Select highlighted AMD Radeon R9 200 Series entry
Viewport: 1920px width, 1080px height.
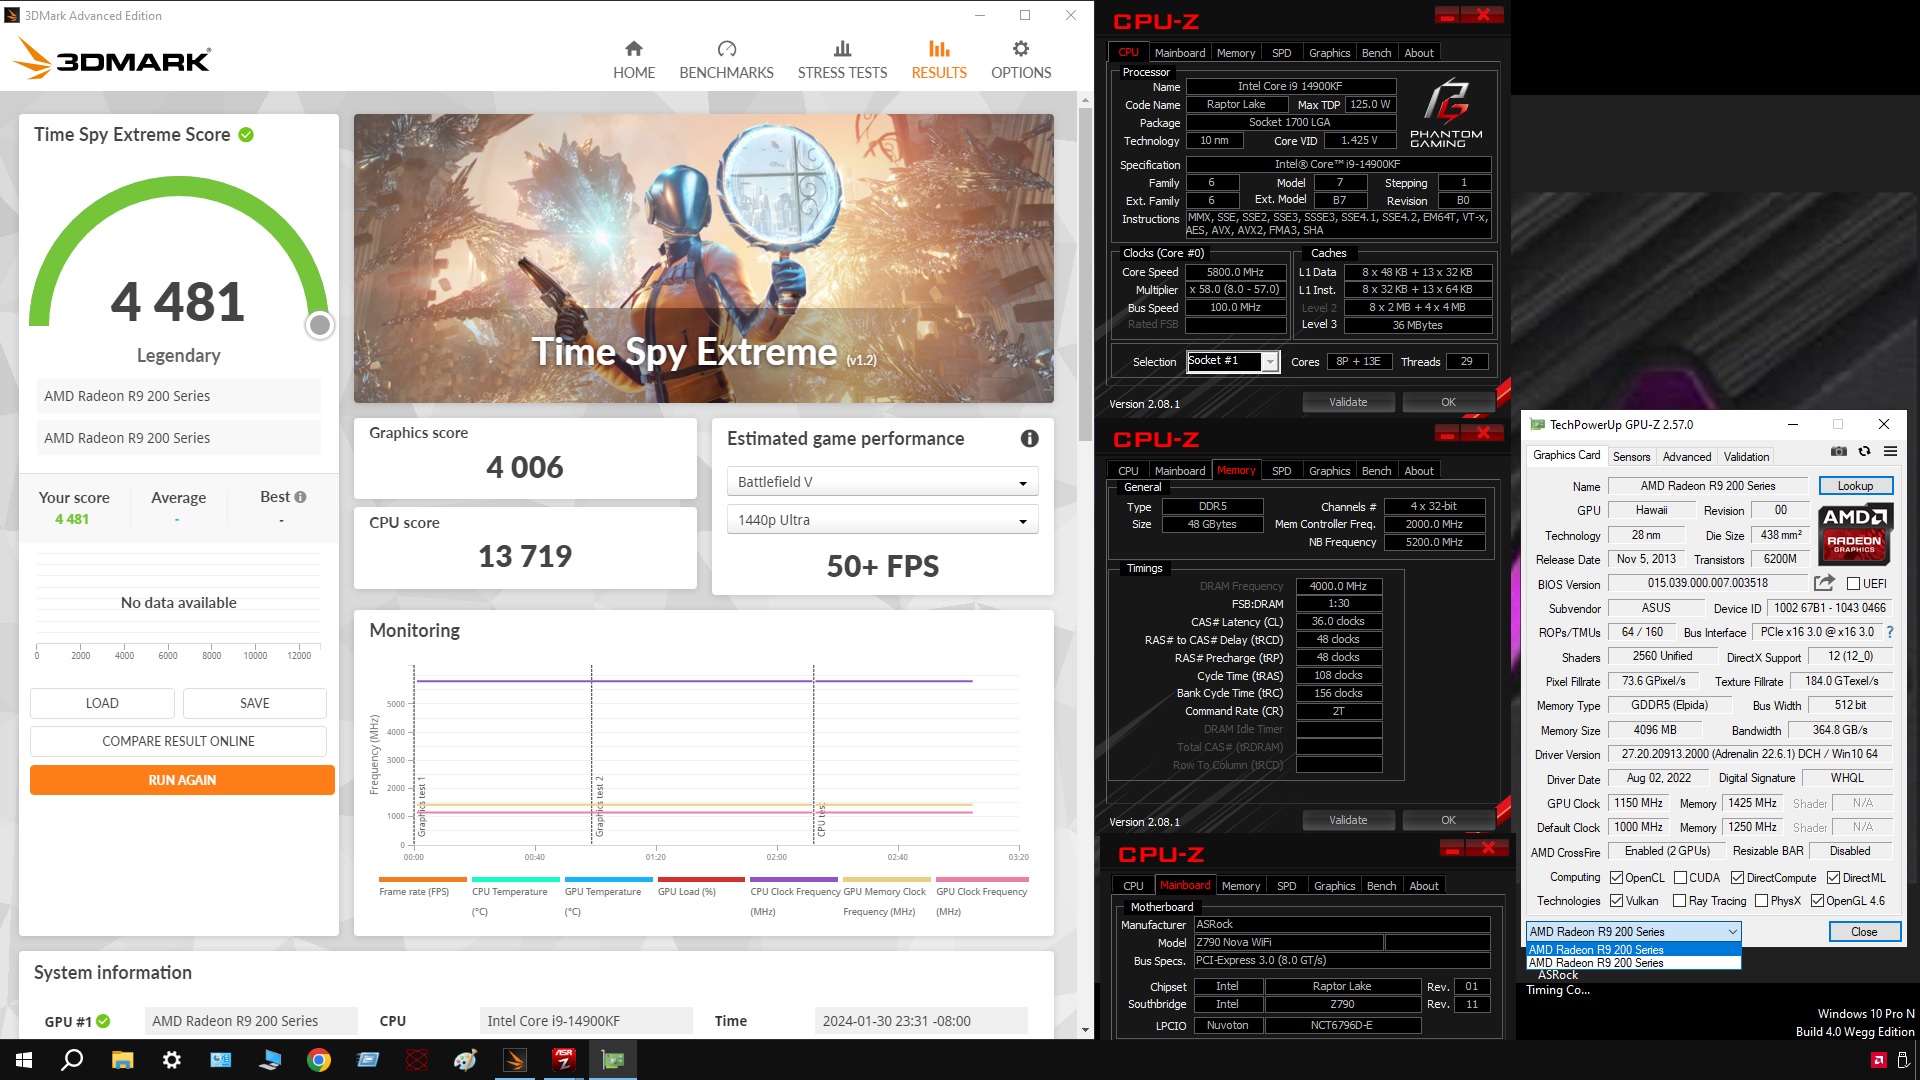tap(1634, 950)
